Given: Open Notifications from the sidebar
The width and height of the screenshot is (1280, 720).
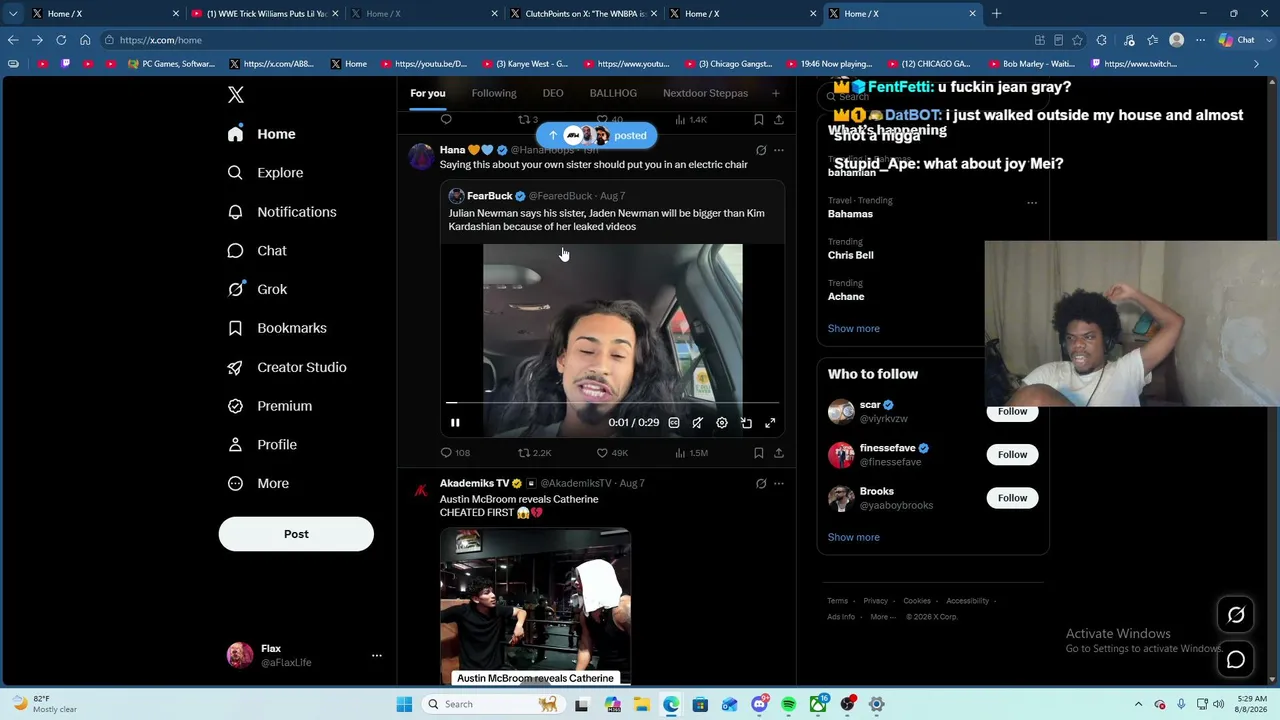Looking at the screenshot, I should pyautogui.click(x=282, y=212).
